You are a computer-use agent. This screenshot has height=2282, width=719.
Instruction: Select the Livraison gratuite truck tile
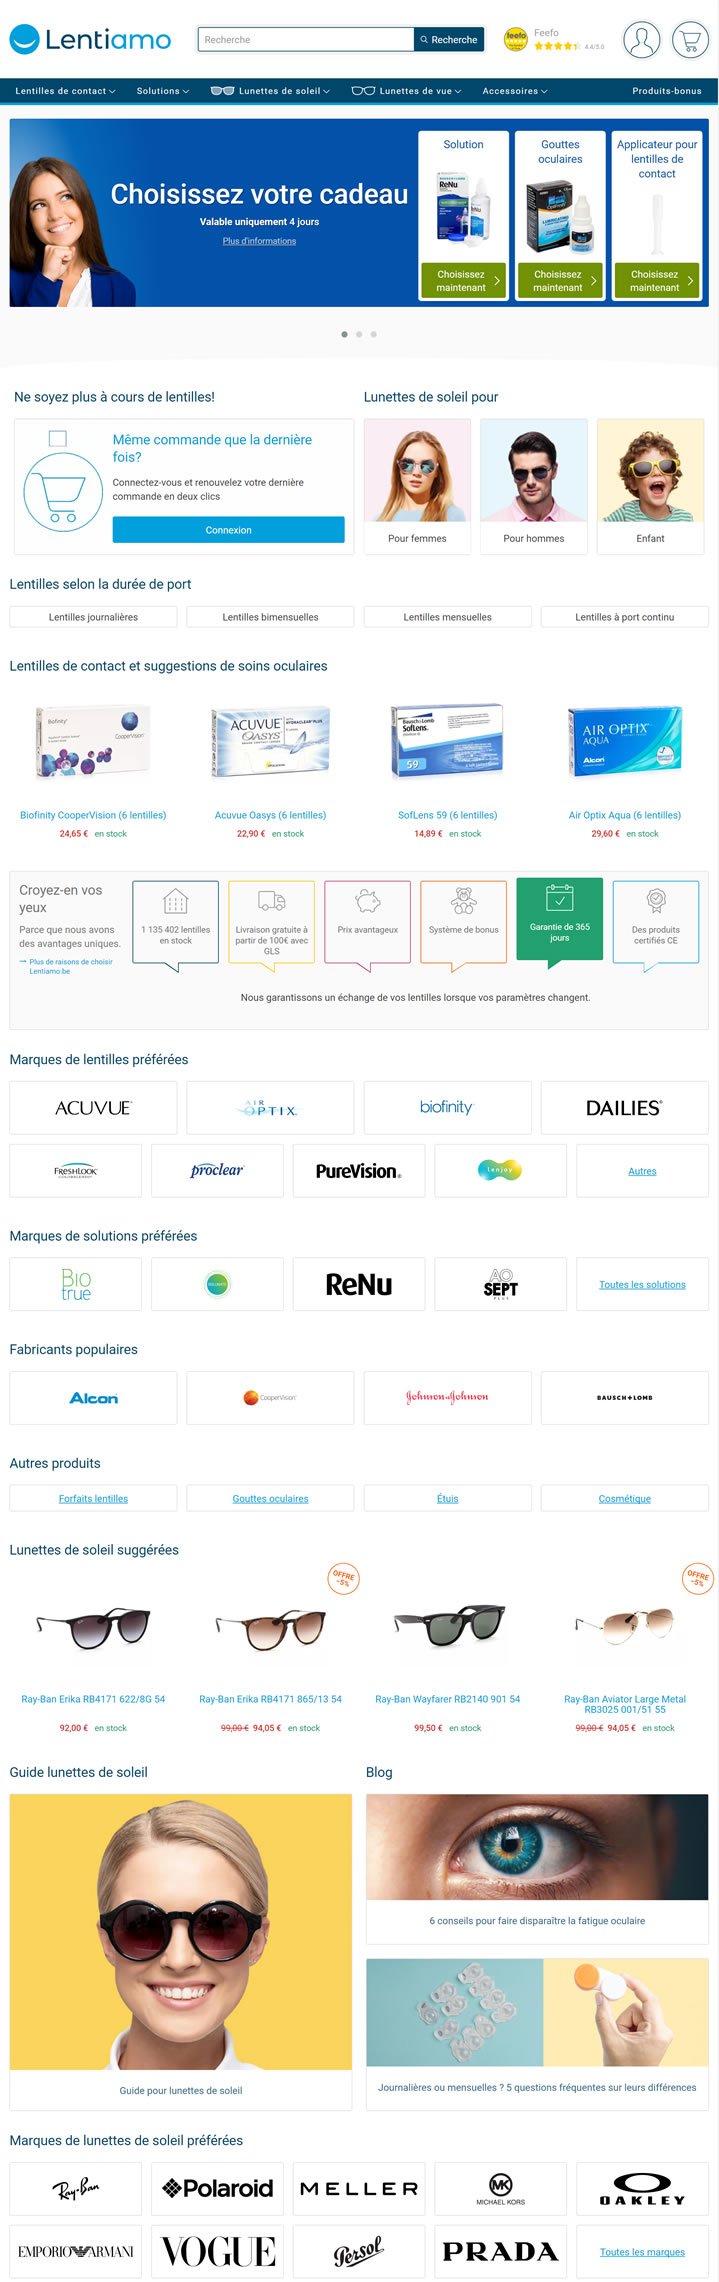point(271,922)
